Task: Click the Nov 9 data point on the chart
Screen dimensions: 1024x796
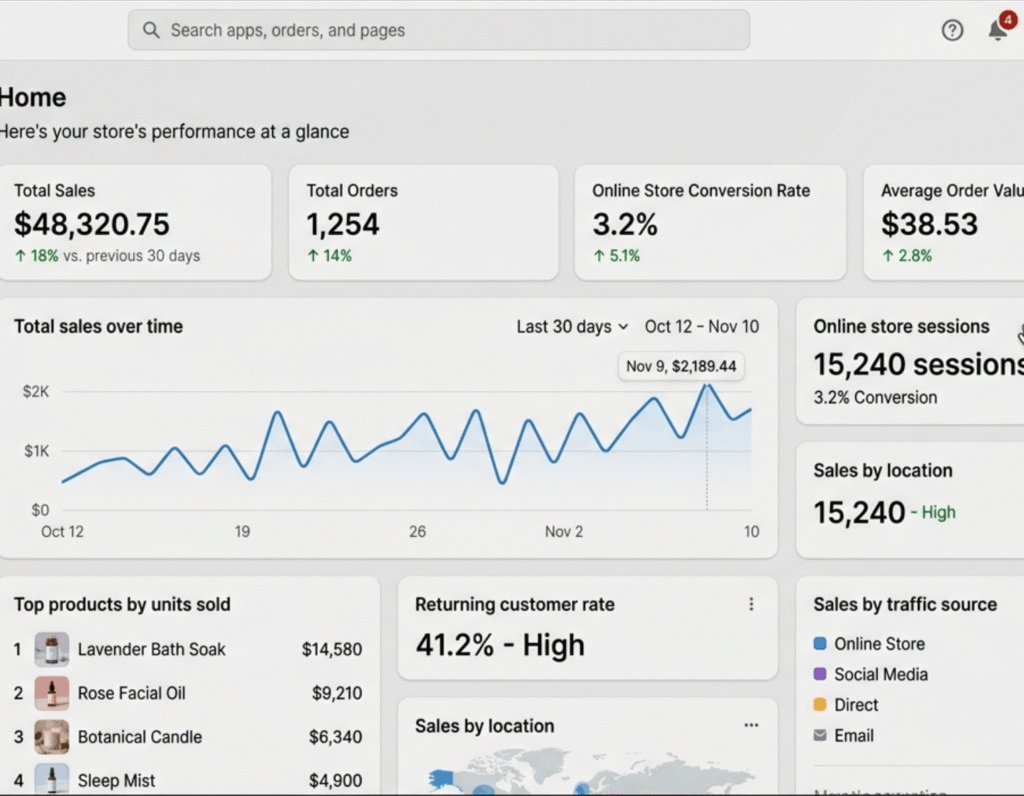Action: click(707, 385)
